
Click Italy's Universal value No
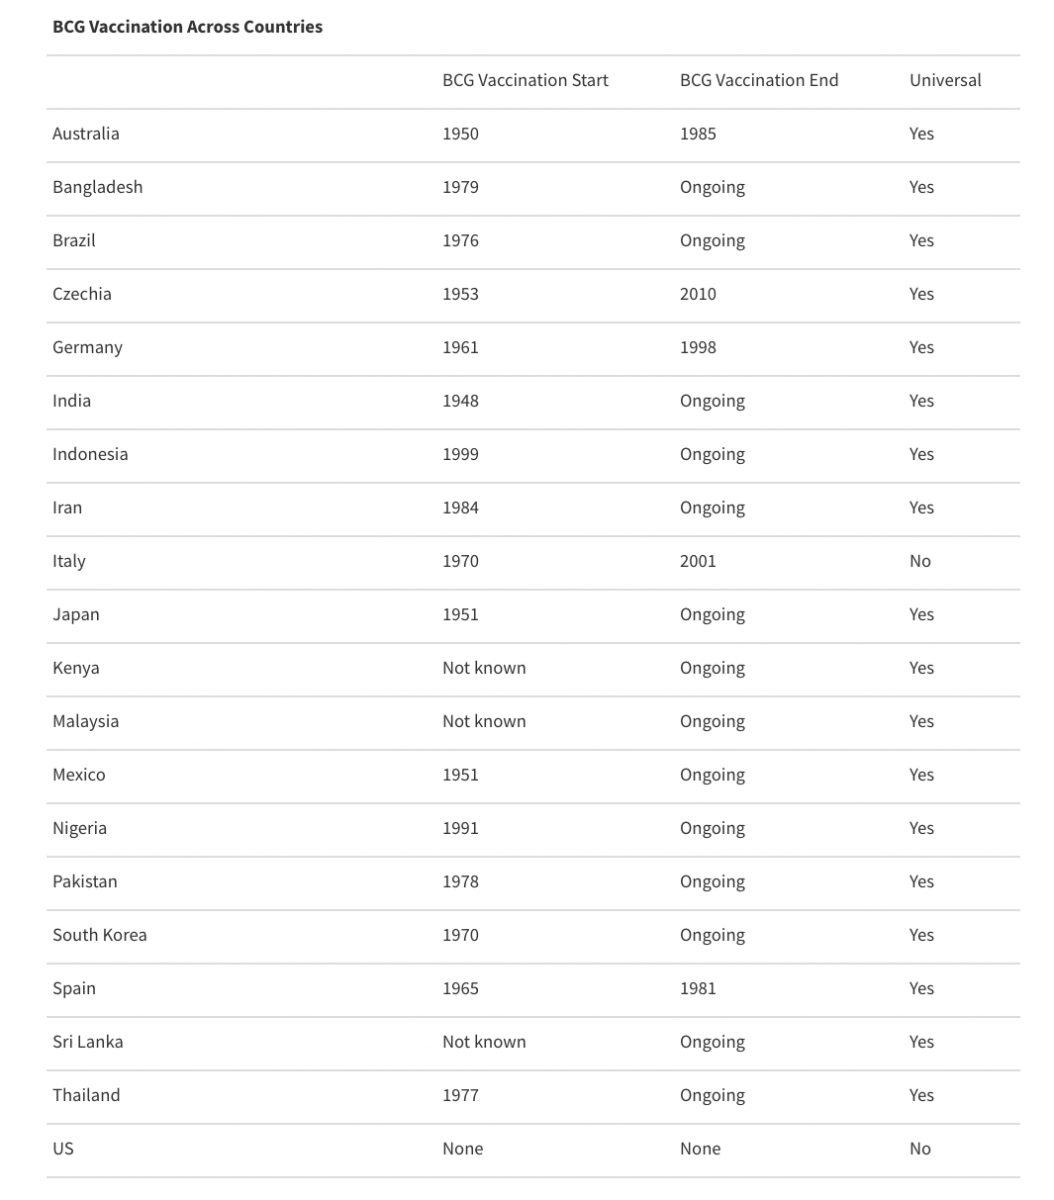[x=920, y=561]
